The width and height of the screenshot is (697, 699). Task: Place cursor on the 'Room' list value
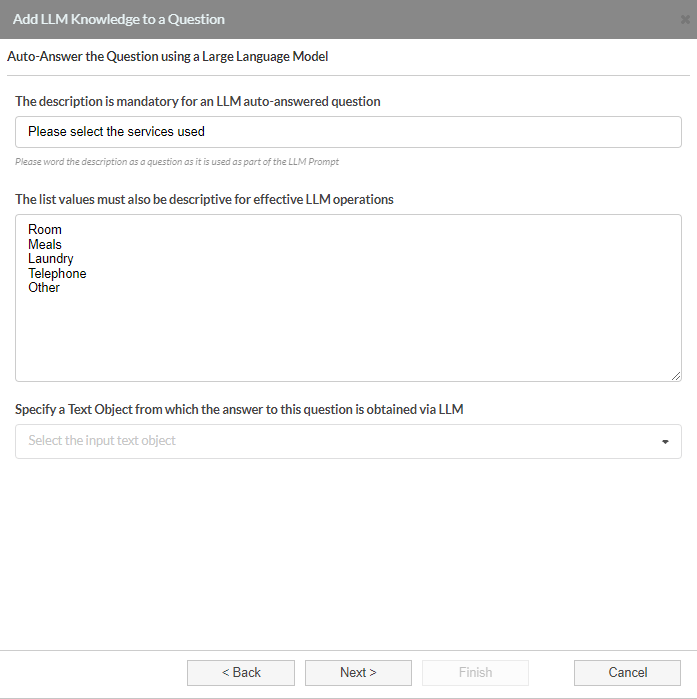45,230
